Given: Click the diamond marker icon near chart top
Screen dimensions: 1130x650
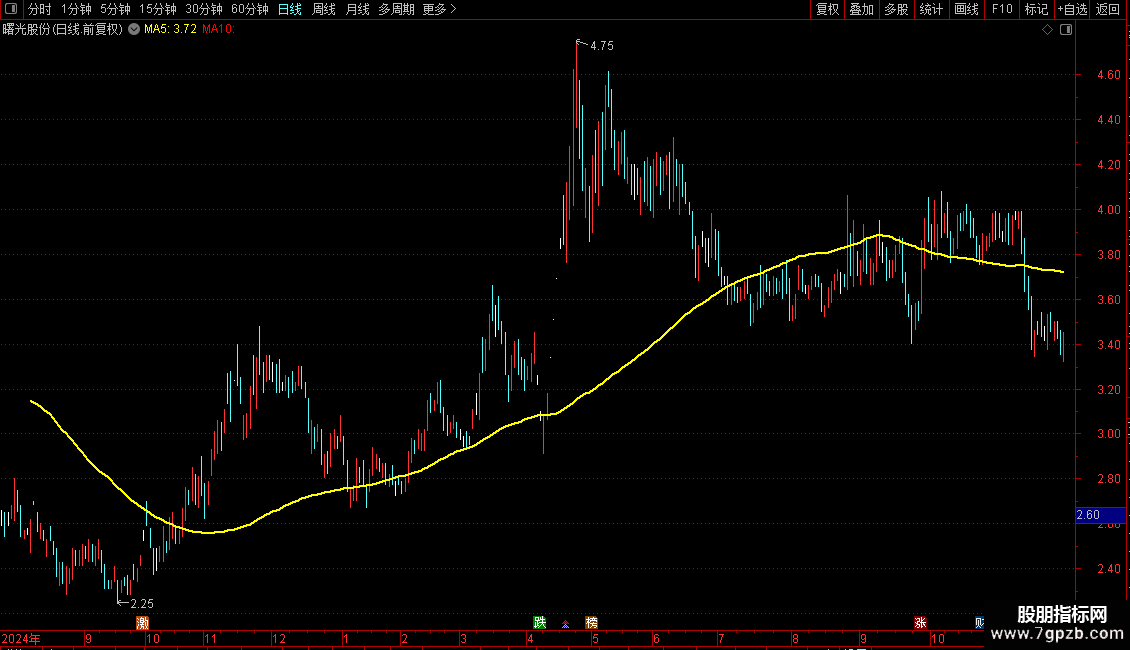Looking at the screenshot, I should pyautogui.click(x=1048, y=30).
